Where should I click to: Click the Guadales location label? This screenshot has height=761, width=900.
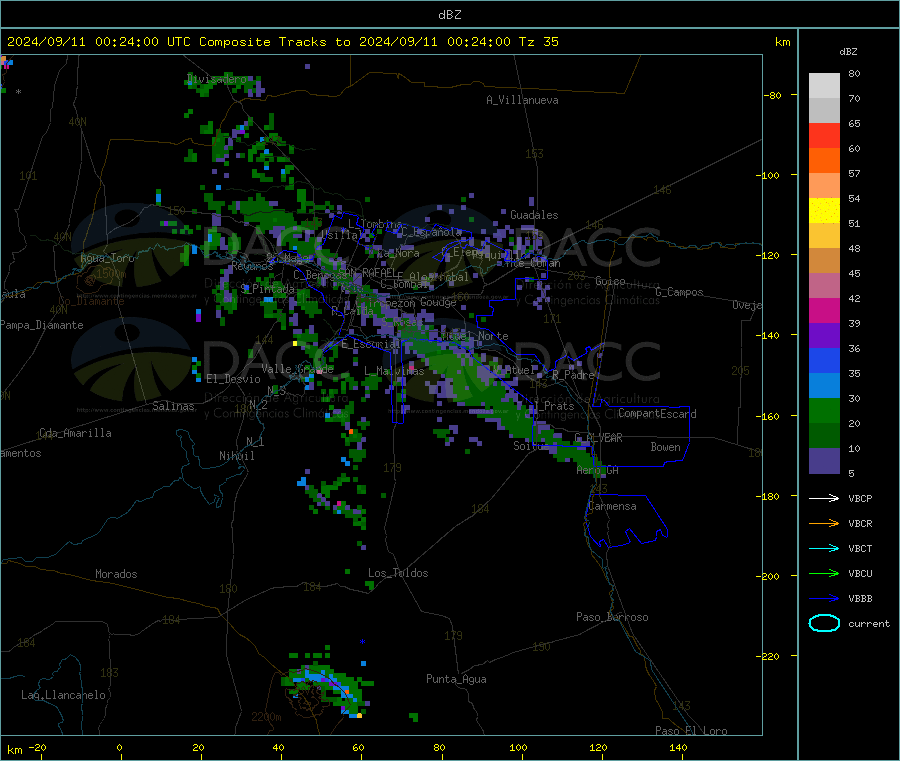(x=534, y=215)
